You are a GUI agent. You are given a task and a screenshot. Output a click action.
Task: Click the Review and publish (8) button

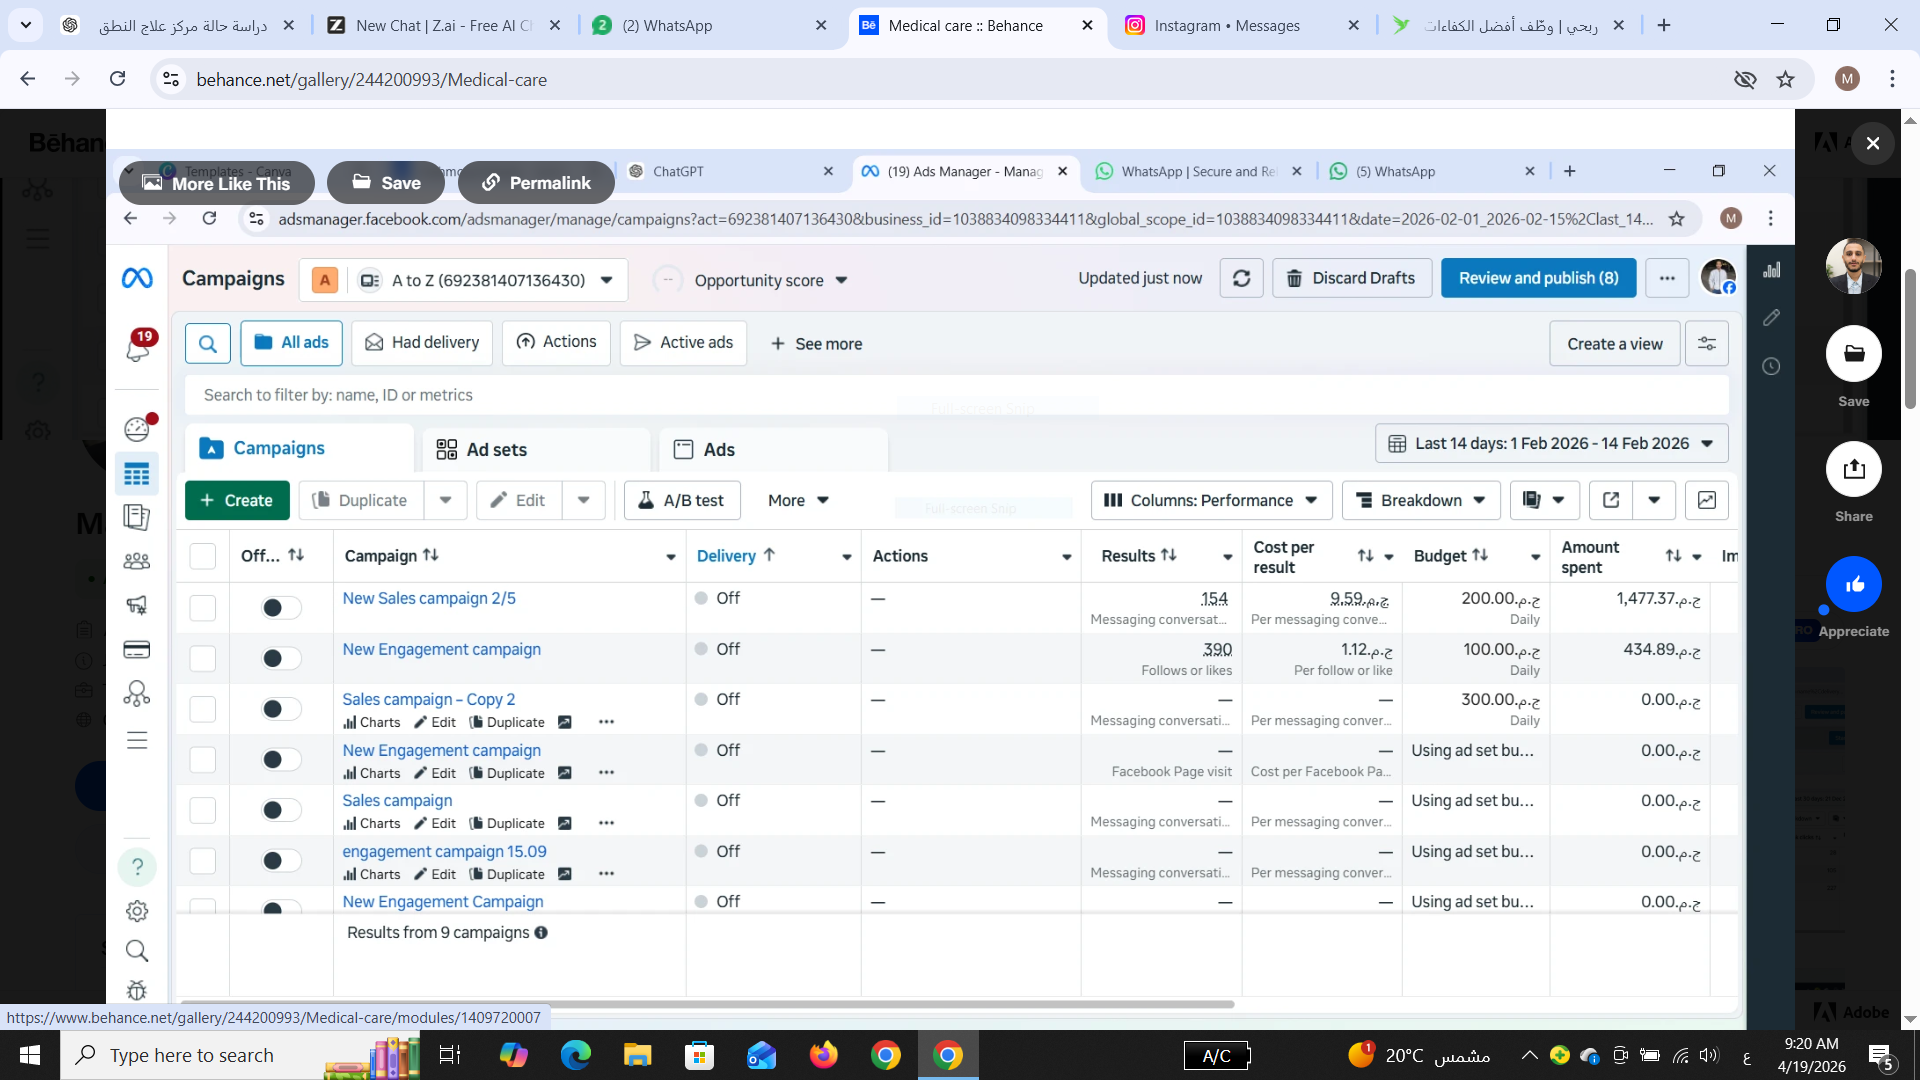[x=1537, y=279]
